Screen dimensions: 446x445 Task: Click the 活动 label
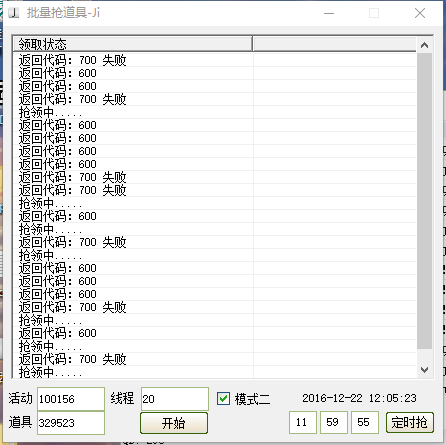click(21, 398)
